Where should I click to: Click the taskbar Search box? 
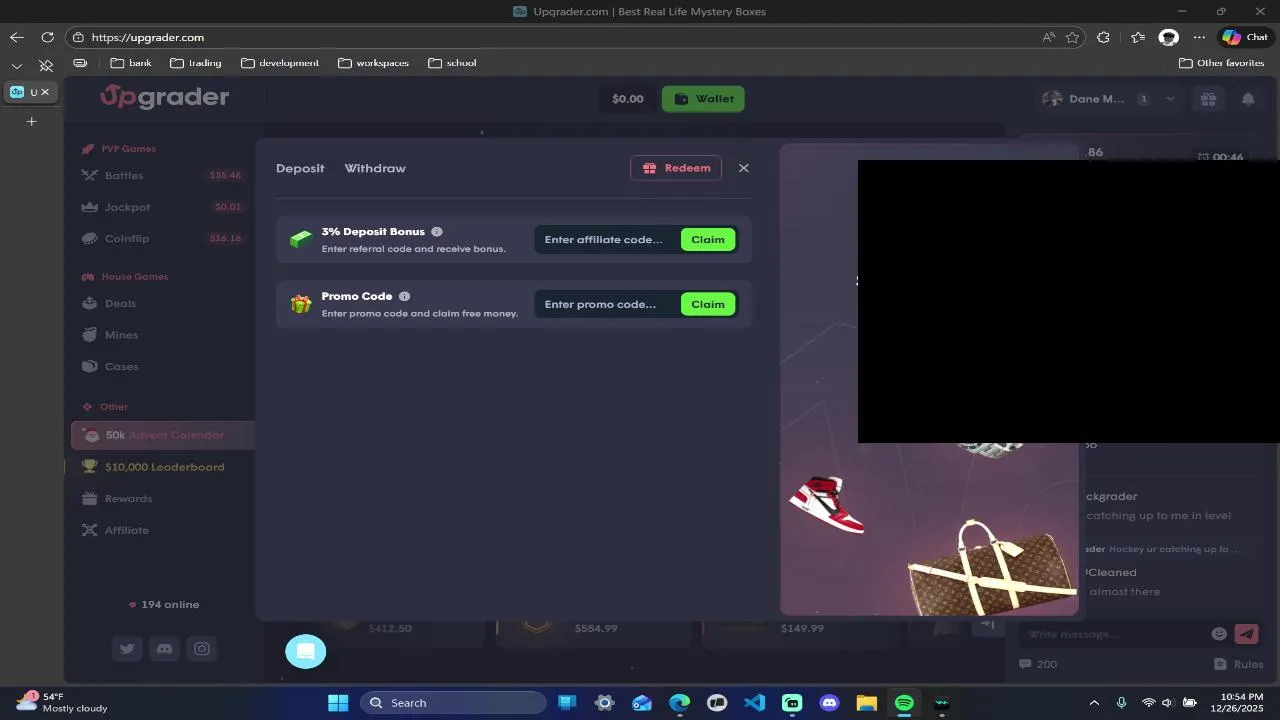(453, 703)
